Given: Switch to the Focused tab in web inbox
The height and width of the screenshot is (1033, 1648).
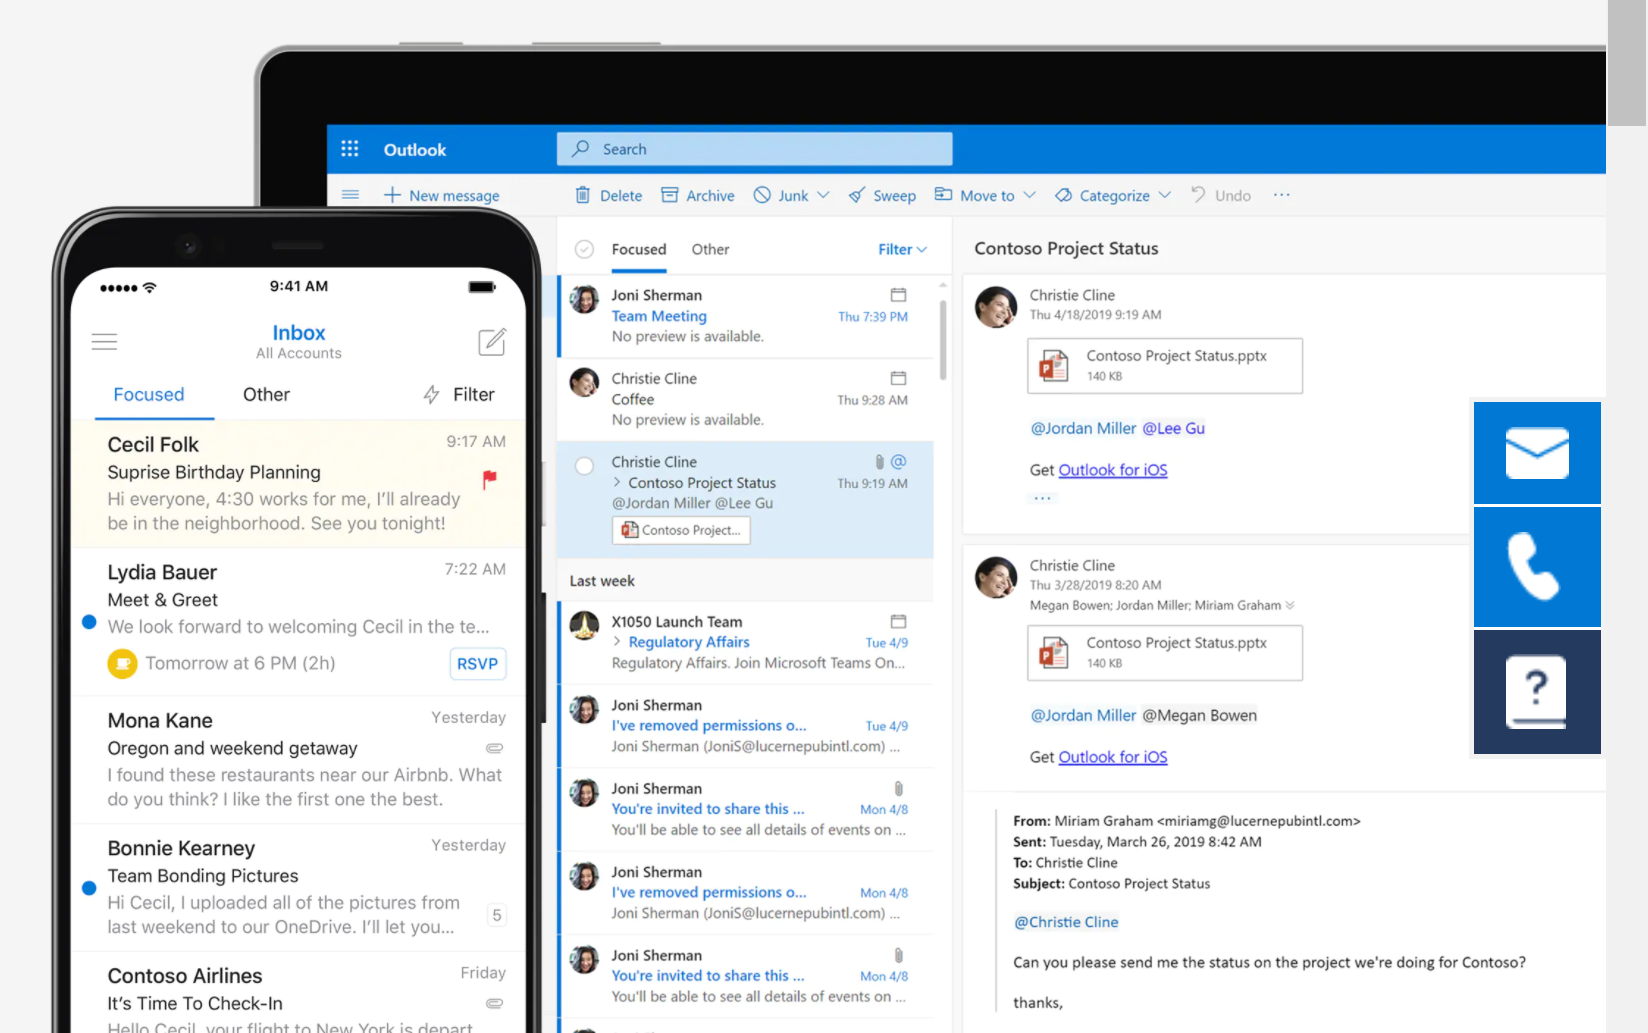Looking at the screenshot, I should click(x=639, y=249).
